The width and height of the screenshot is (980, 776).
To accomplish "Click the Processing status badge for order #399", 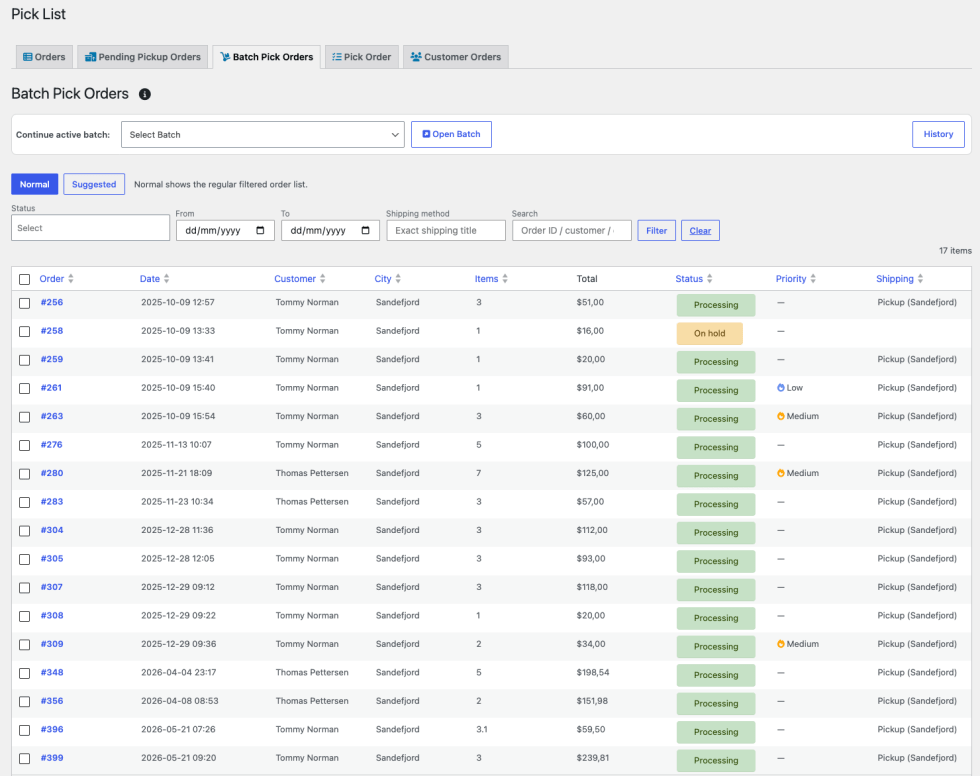I will point(716,760).
